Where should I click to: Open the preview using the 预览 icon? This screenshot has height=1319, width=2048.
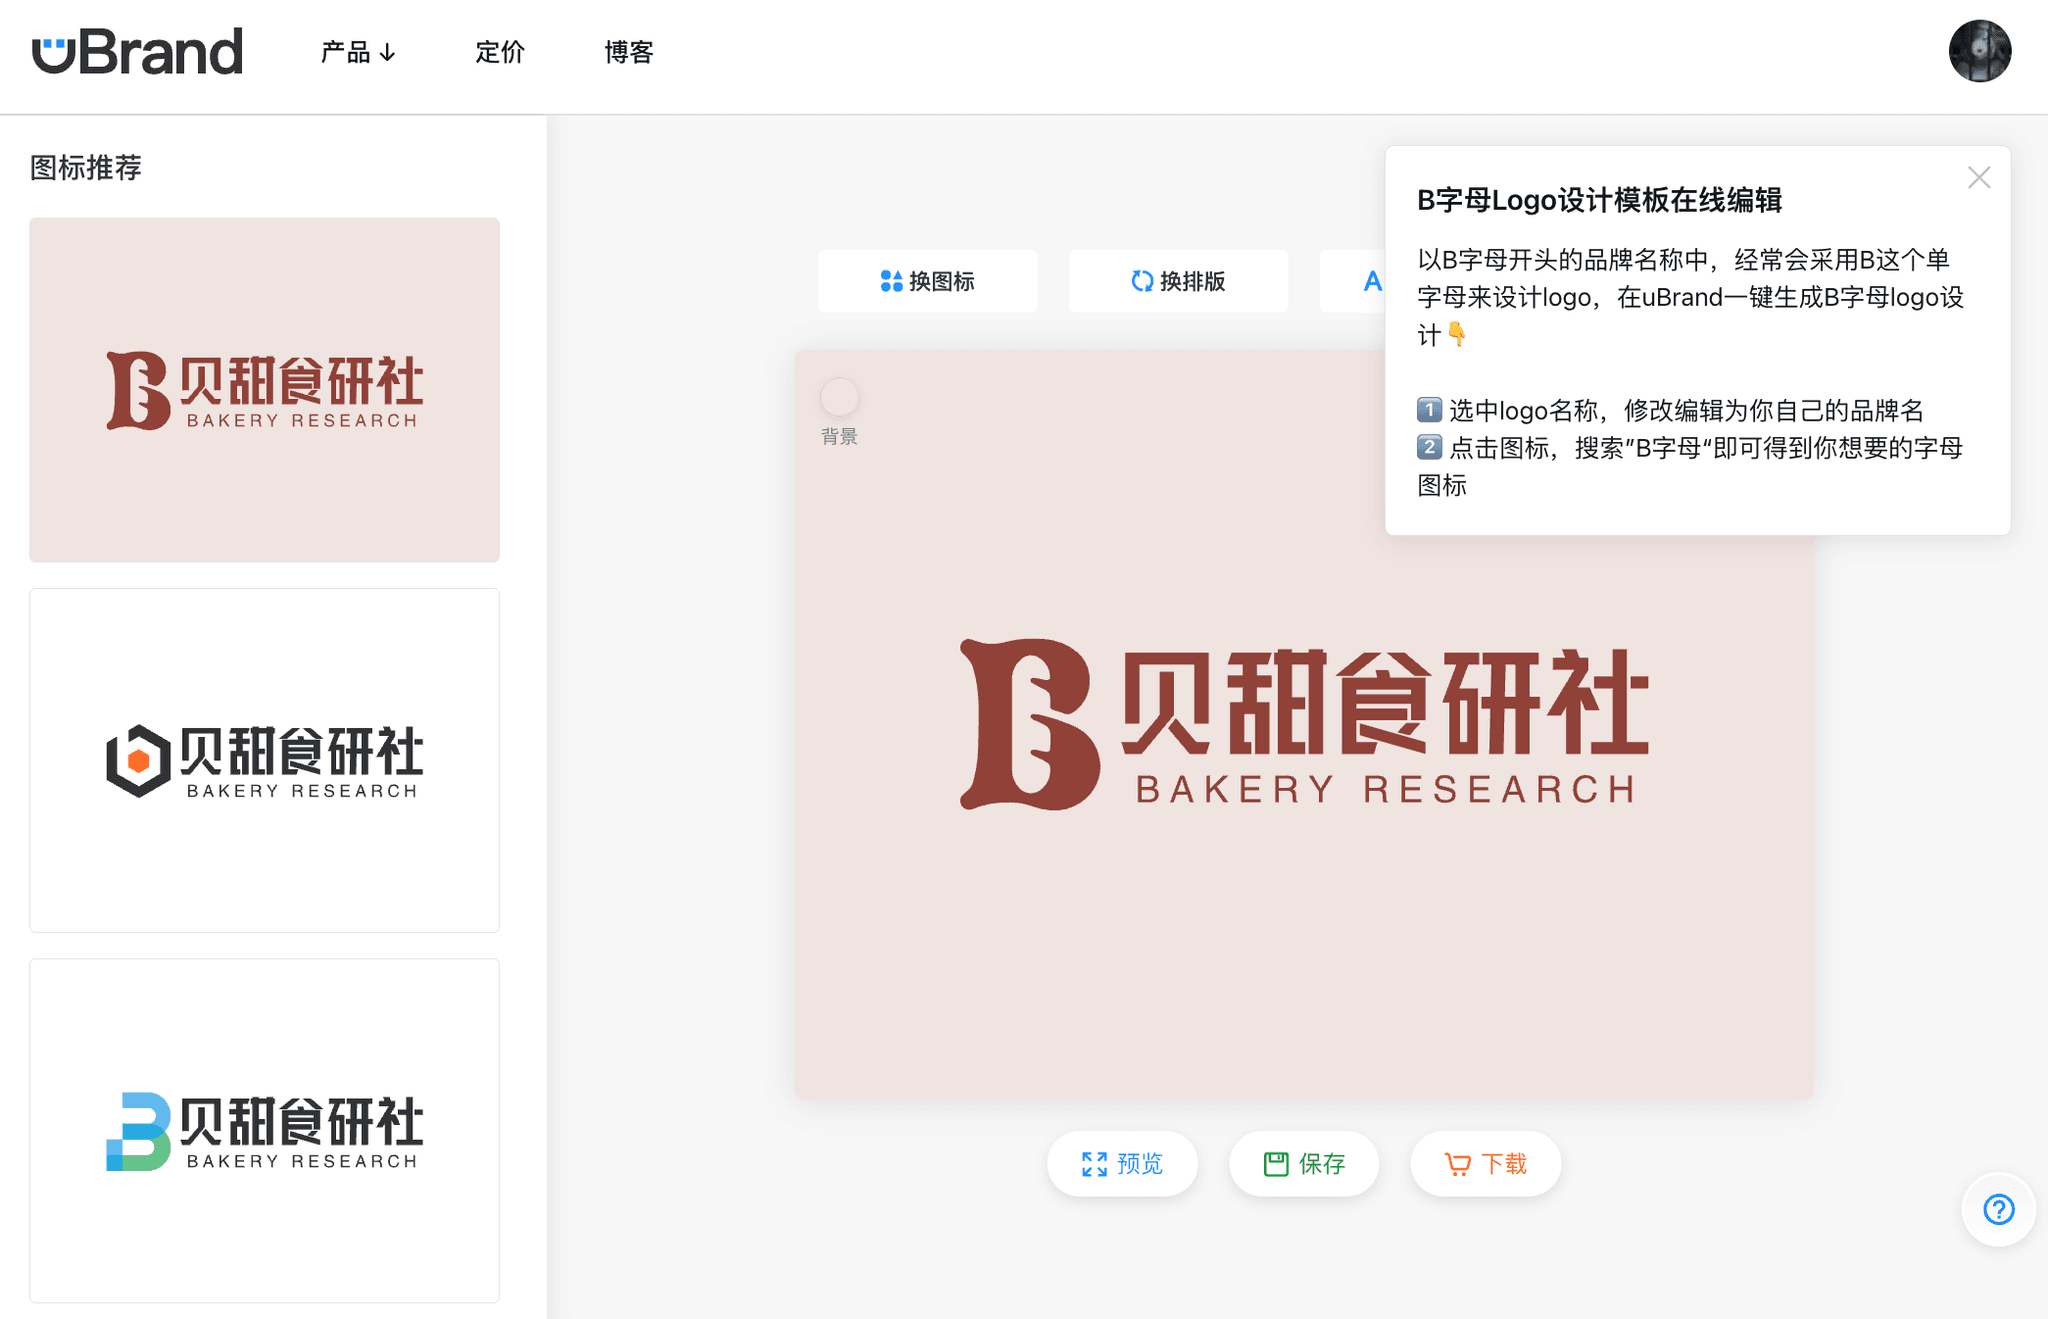click(x=1093, y=1163)
